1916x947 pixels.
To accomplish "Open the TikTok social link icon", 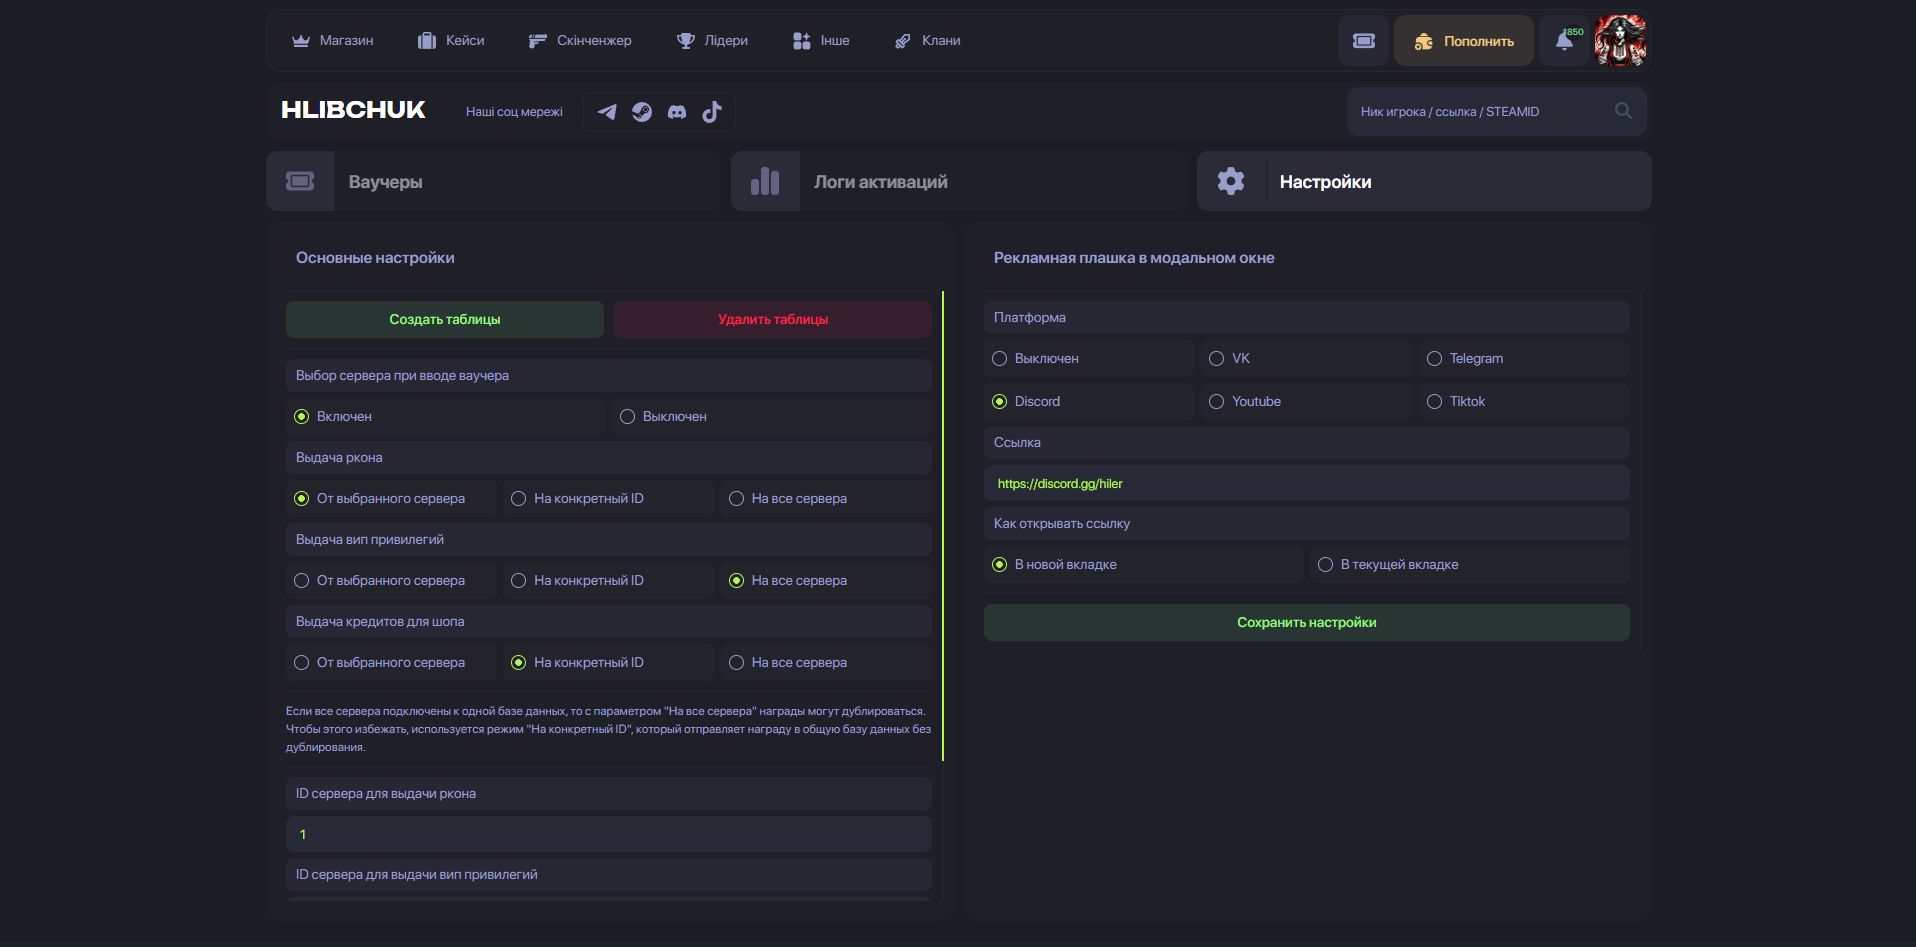I will pyautogui.click(x=712, y=112).
